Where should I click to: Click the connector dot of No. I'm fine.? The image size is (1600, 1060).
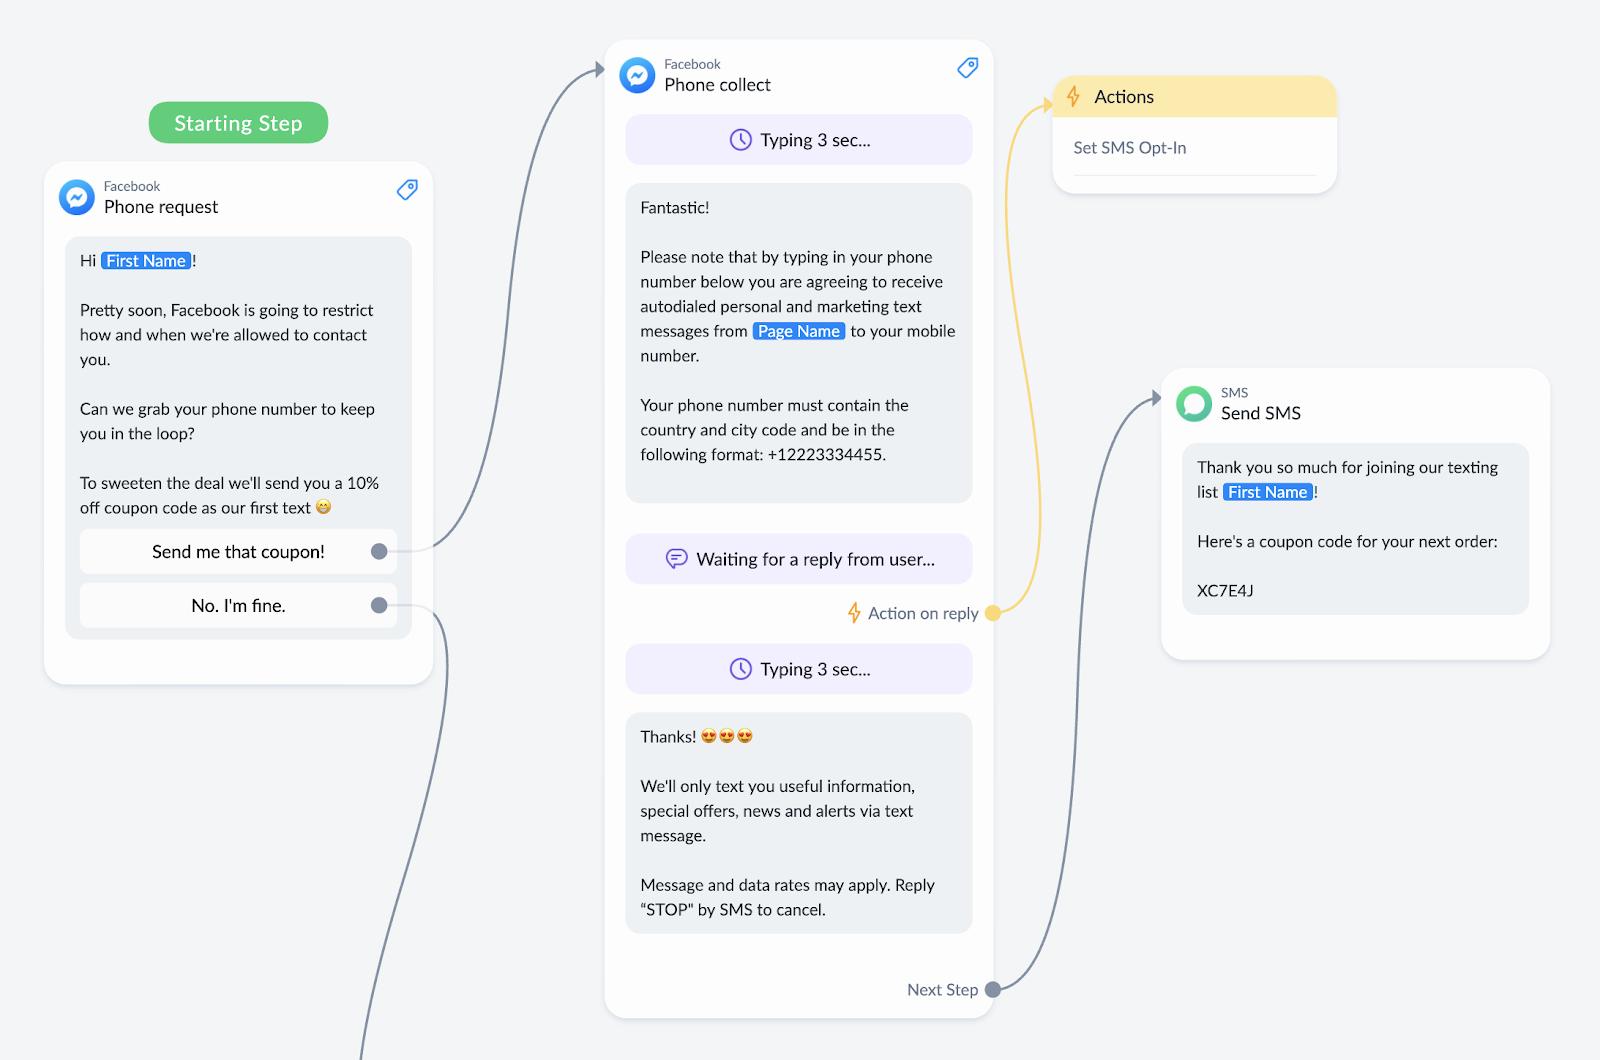pyautogui.click(x=379, y=605)
